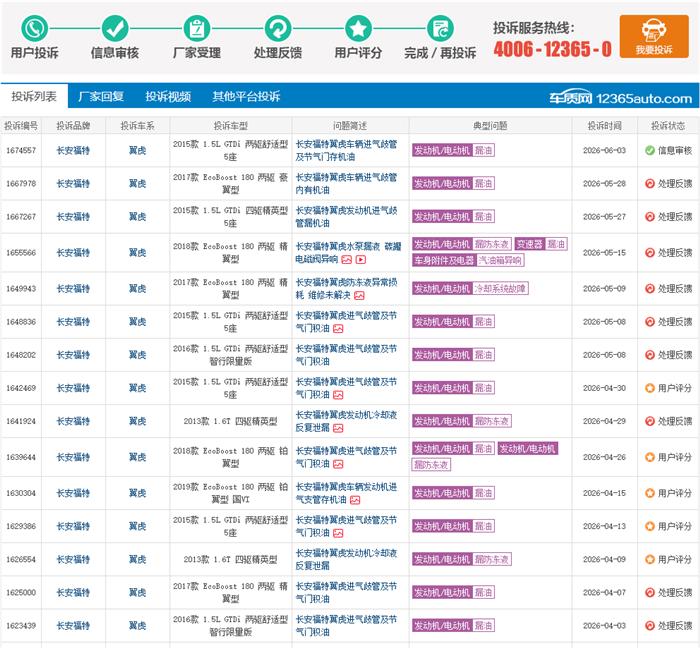Click complaint number 1630304
This screenshot has width=700, height=648.
click(x=21, y=493)
